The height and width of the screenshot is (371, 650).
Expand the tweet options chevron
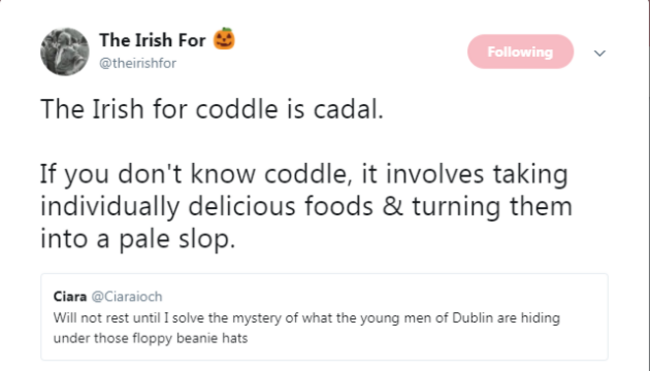click(x=599, y=53)
